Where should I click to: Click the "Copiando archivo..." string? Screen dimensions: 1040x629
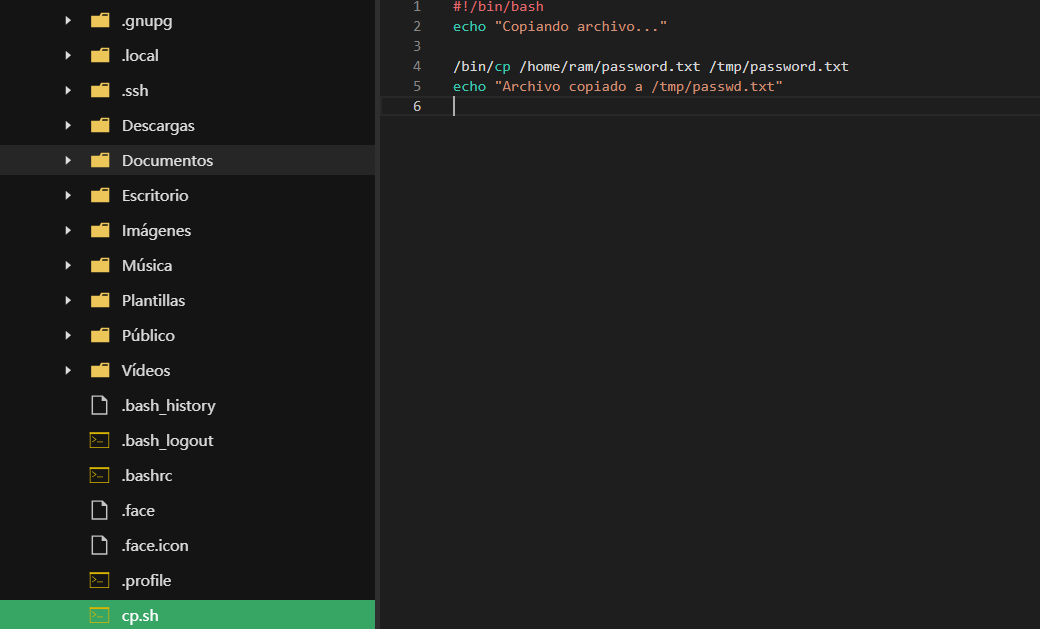point(581,27)
